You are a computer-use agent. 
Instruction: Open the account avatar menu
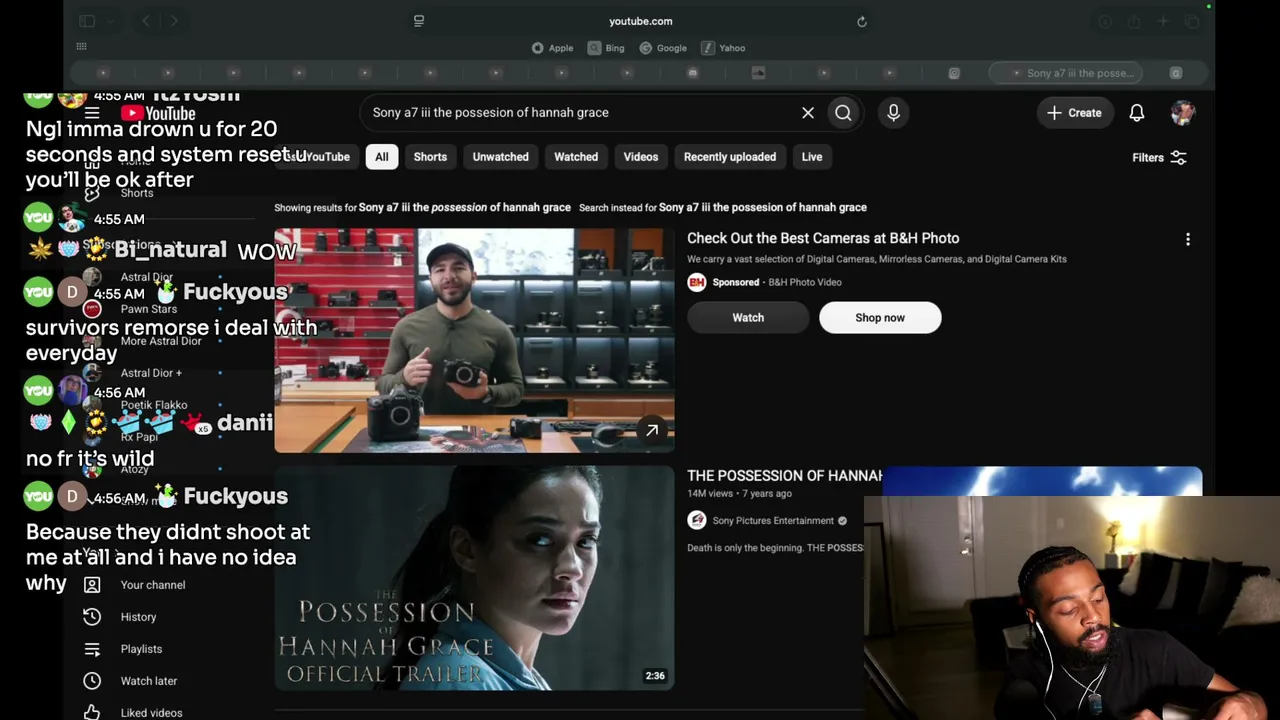(x=1183, y=113)
